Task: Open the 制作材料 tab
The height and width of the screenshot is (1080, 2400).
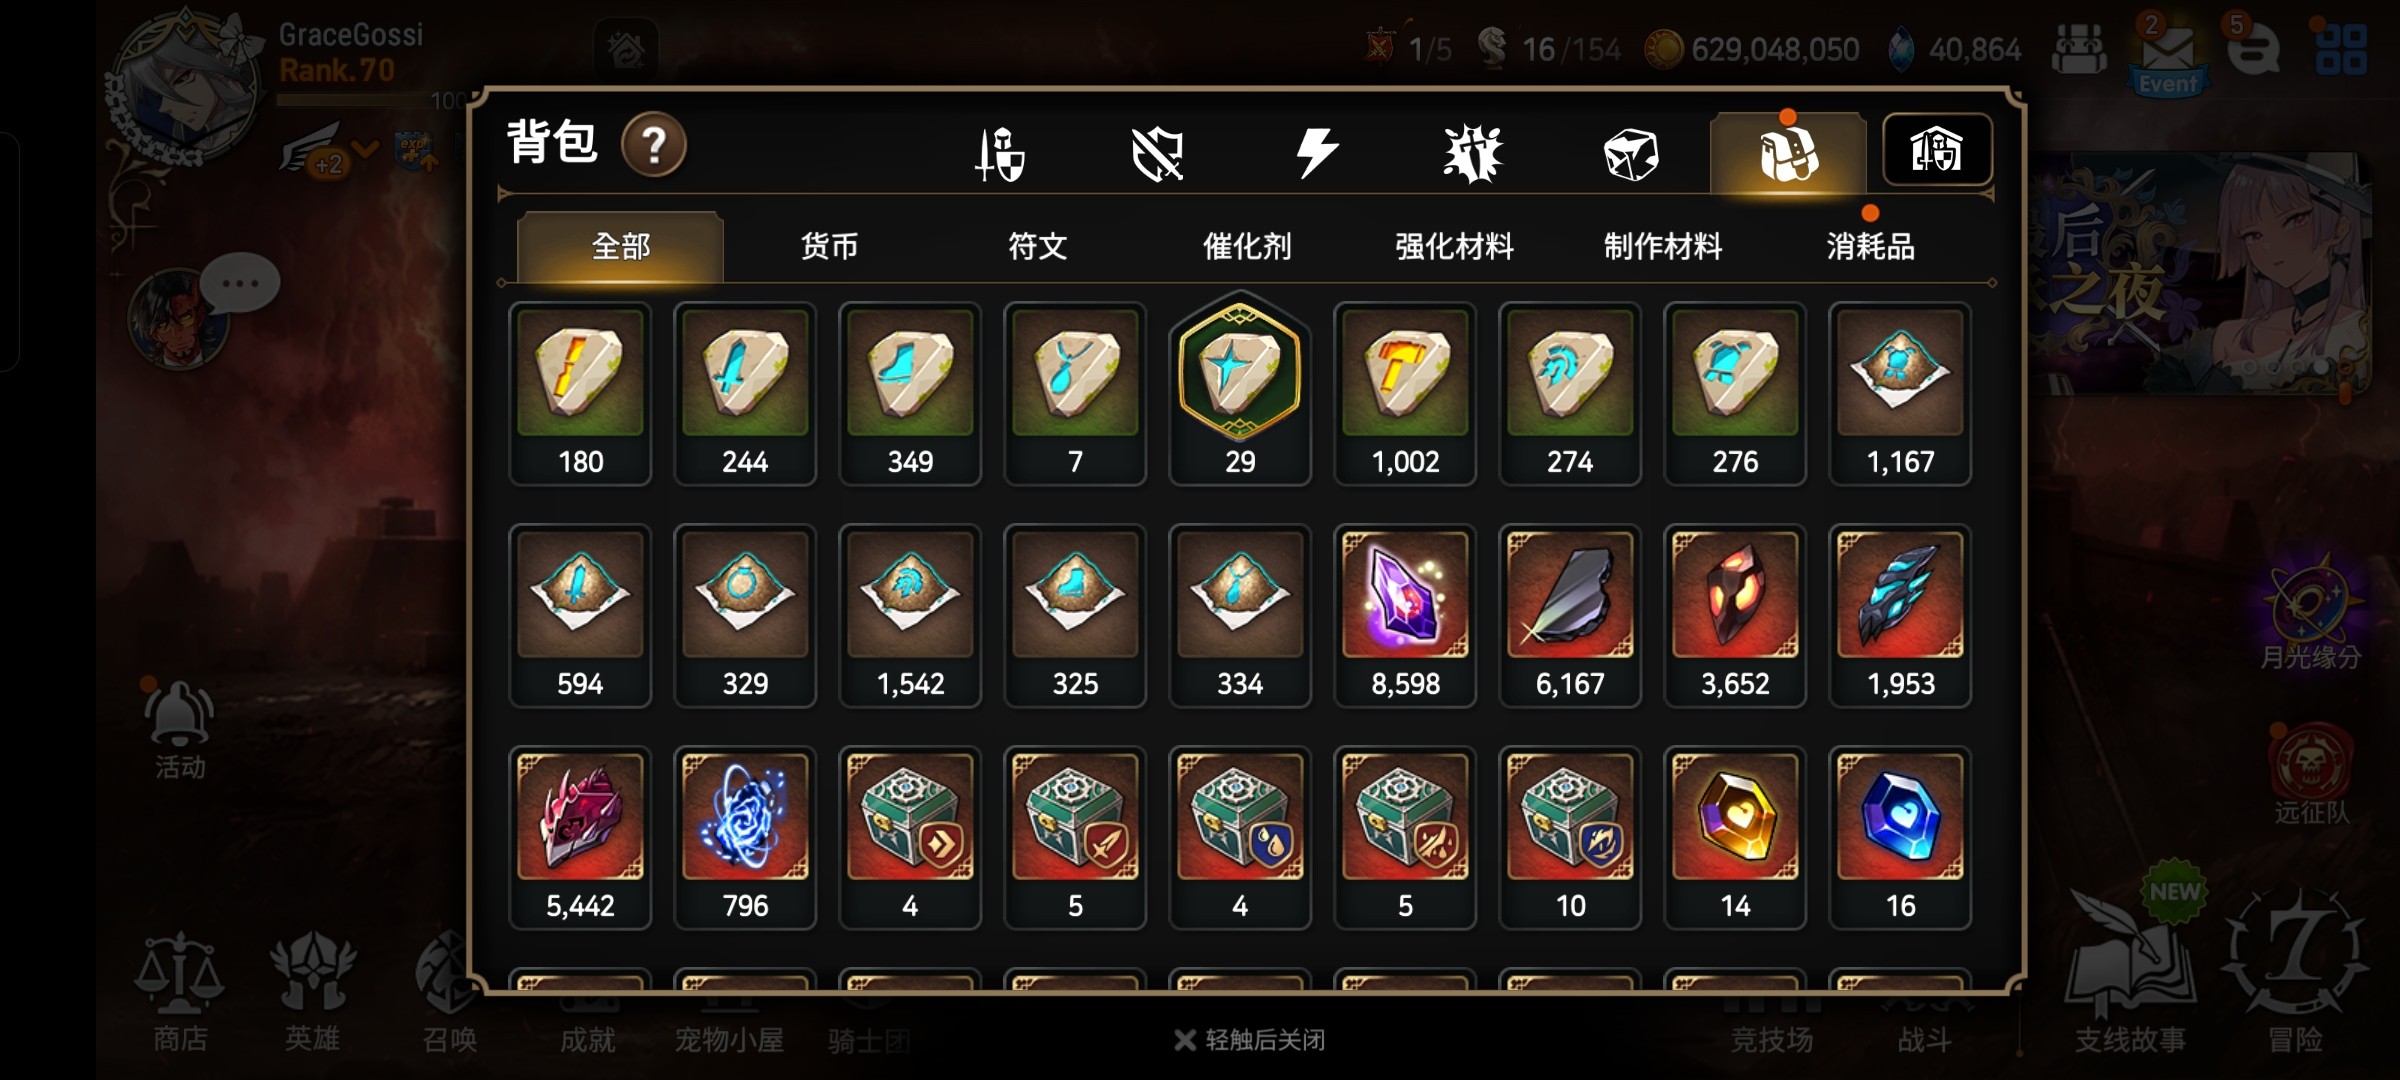Action: click(x=1663, y=246)
